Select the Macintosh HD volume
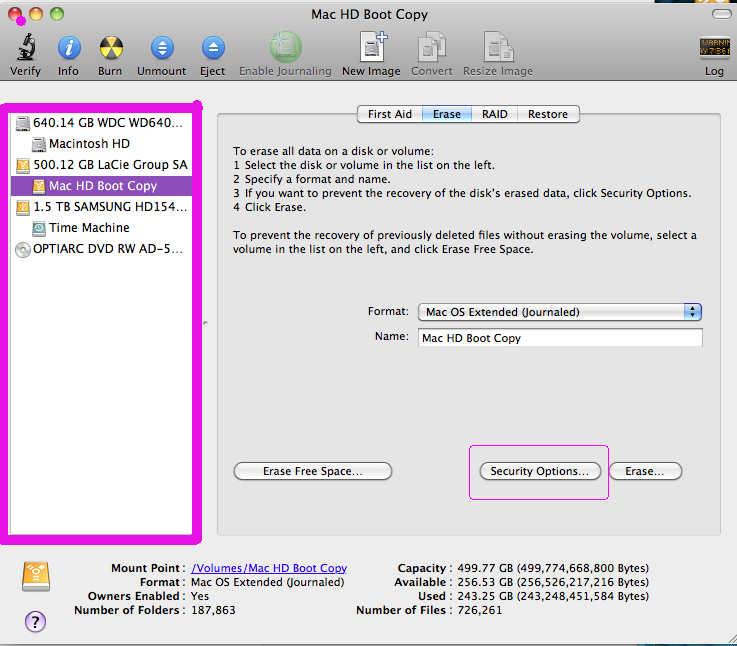This screenshot has height=646, width=737. (x=102, y=143)
